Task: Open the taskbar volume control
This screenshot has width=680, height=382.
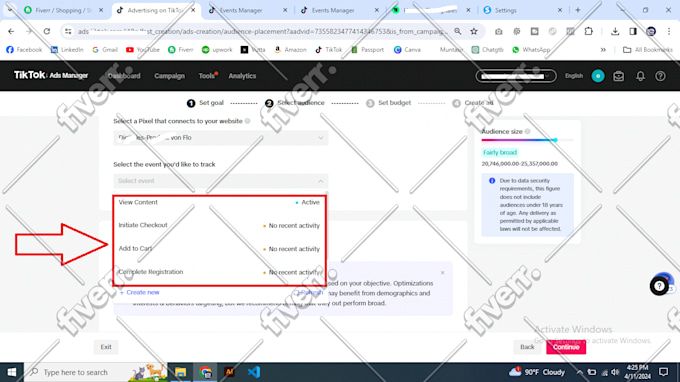Action: click(615, 372)
